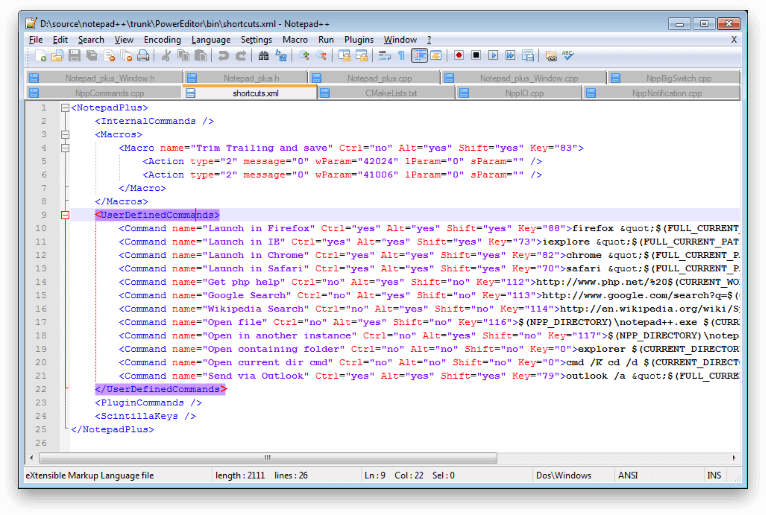Open the Language menu
This screenshot has height=515, width=766.
(211, 40)
